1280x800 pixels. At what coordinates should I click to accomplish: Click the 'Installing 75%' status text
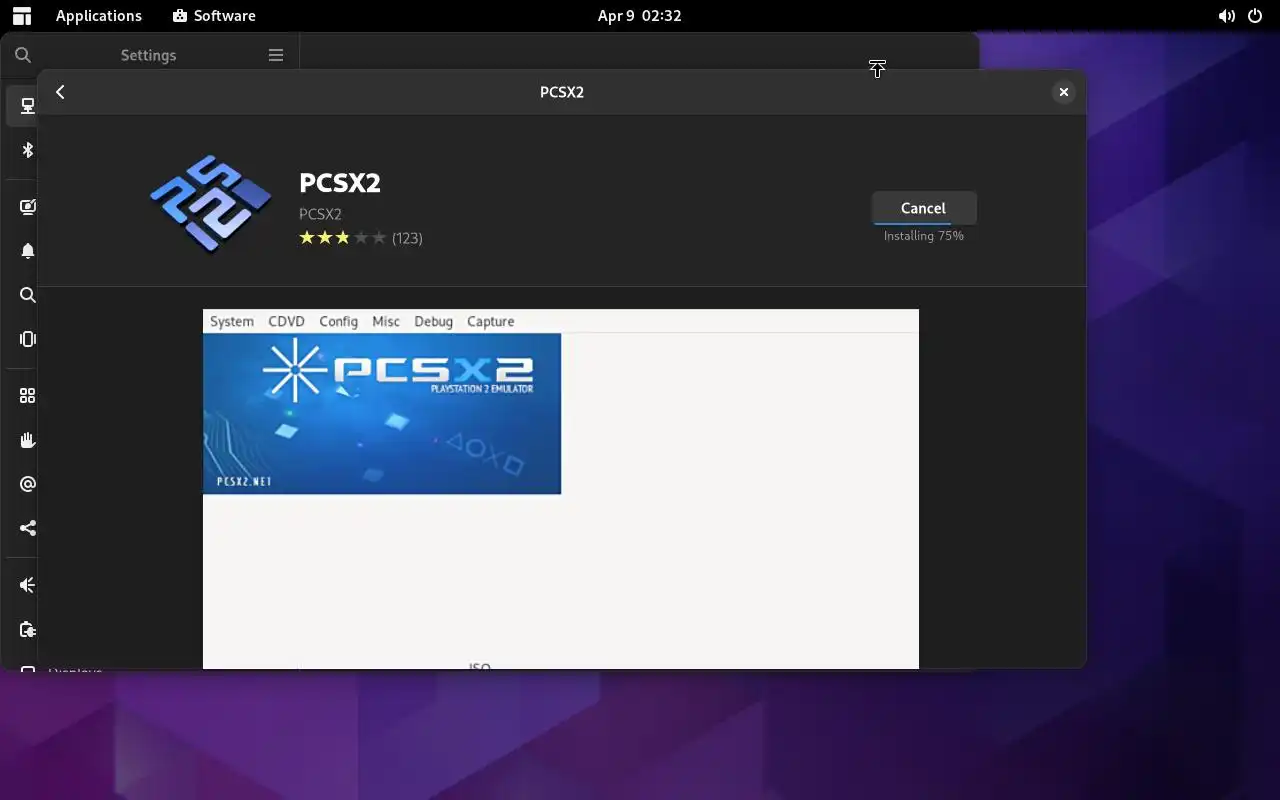[923, 236]
